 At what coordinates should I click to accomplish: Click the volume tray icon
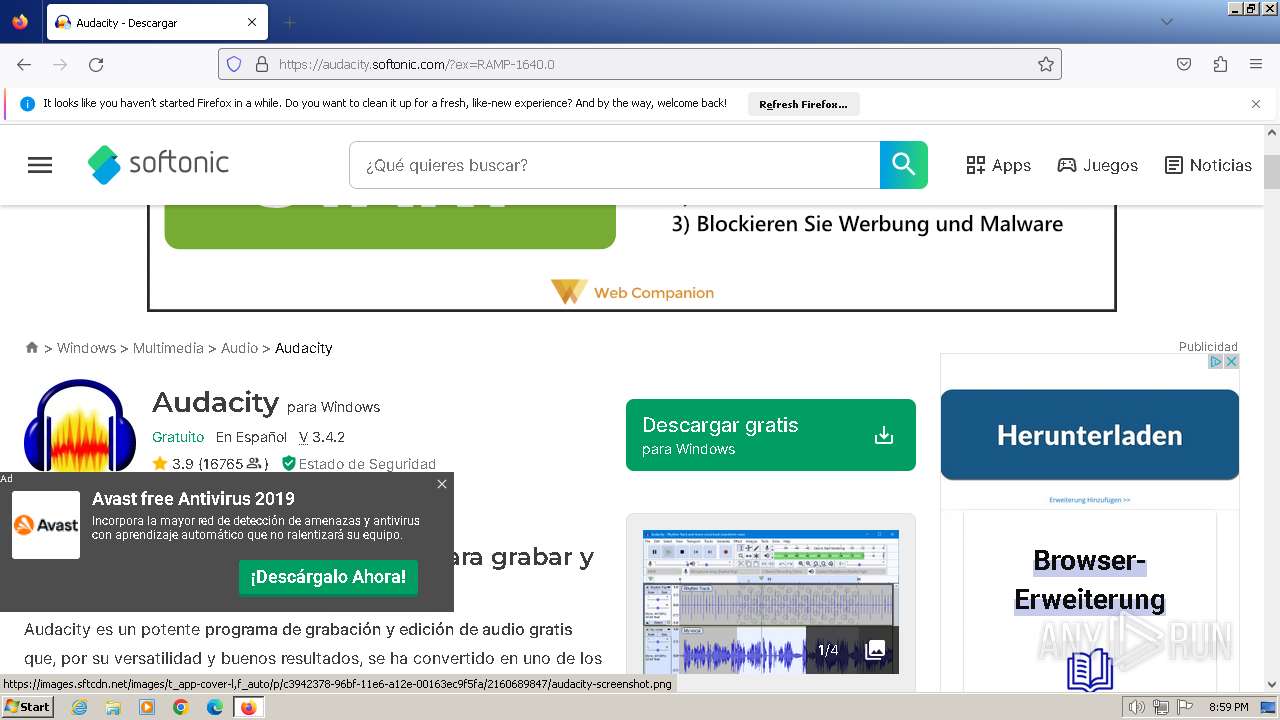coord(1136,707)
